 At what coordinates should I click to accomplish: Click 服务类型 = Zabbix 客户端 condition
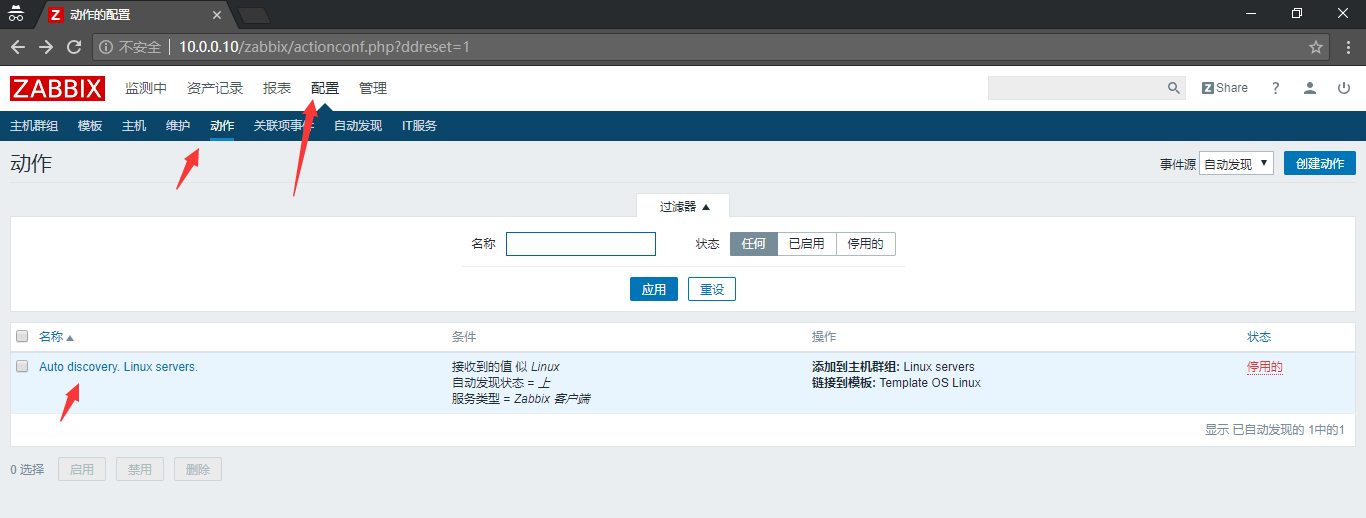521,399
